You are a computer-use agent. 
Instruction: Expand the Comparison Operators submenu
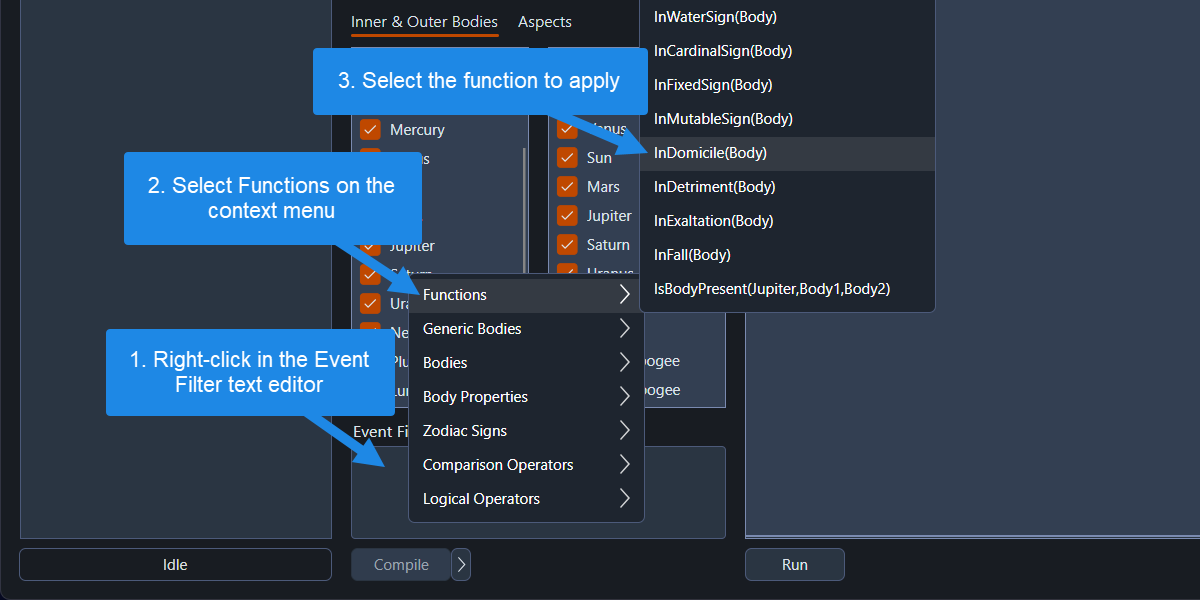[497, 464]
